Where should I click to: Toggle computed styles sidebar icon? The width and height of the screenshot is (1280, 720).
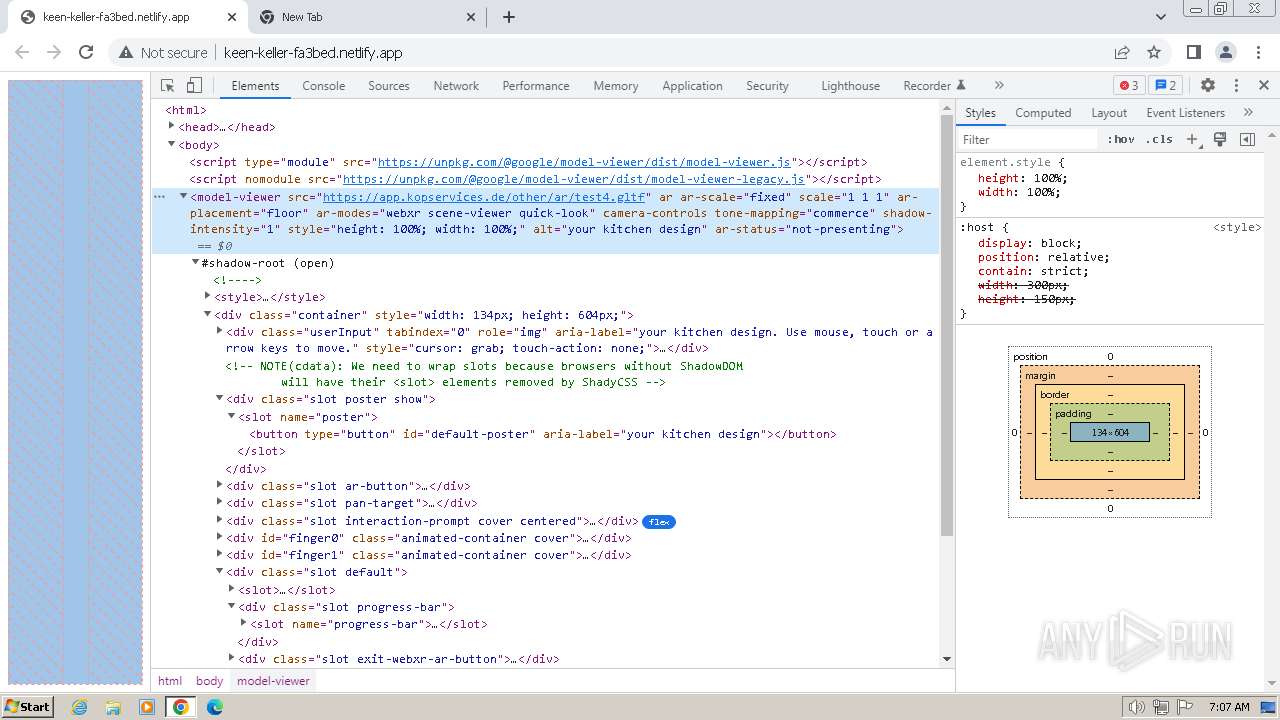[x=1247, y=140]
